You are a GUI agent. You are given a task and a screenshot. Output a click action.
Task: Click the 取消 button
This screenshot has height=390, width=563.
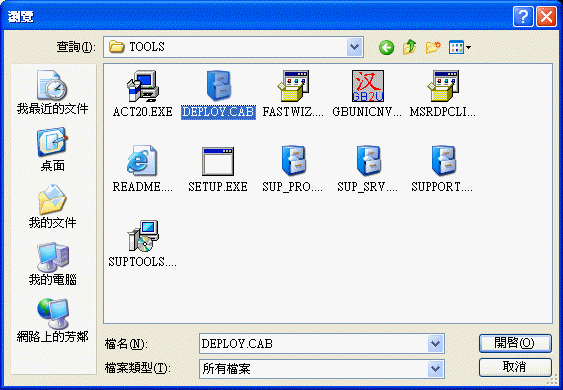tap(515, 367)
